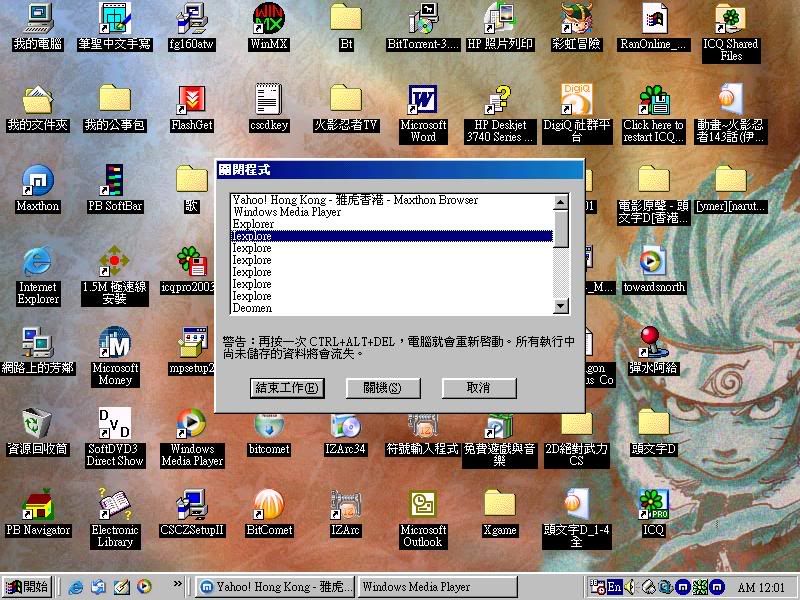
Task: Expand the Quick Launch overflow chevron
Action: 178,584
